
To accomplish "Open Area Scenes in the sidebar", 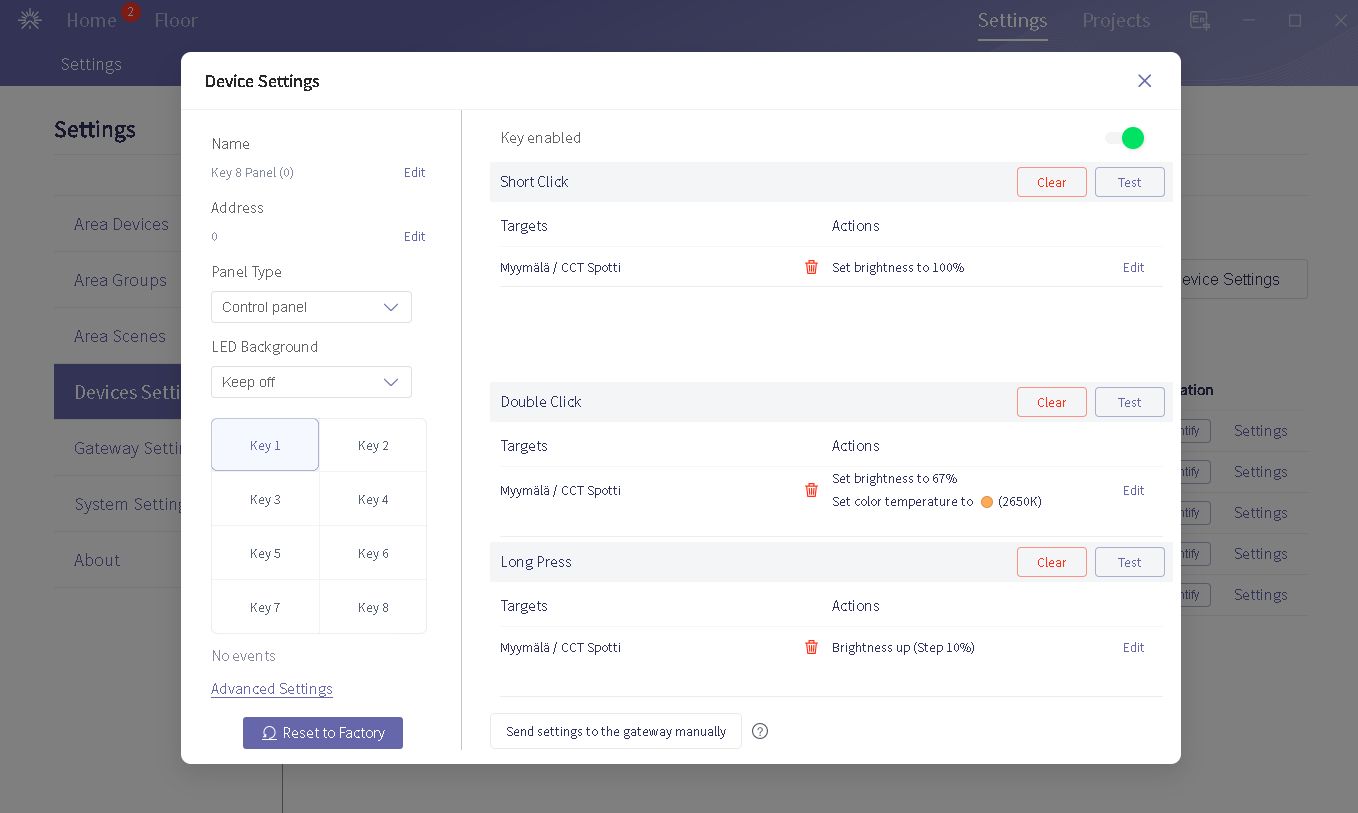I will point(120,336).
